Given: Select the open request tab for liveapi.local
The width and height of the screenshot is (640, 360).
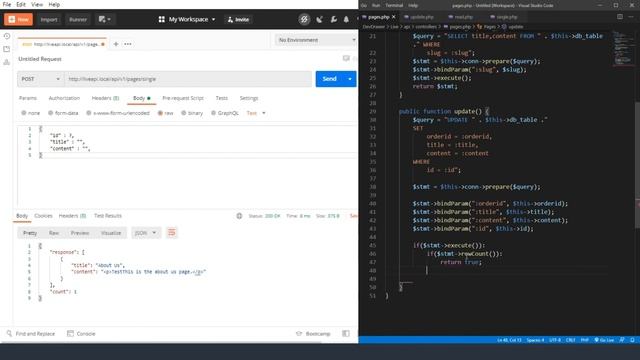Looking at the screenshot, I should (63, 44).
